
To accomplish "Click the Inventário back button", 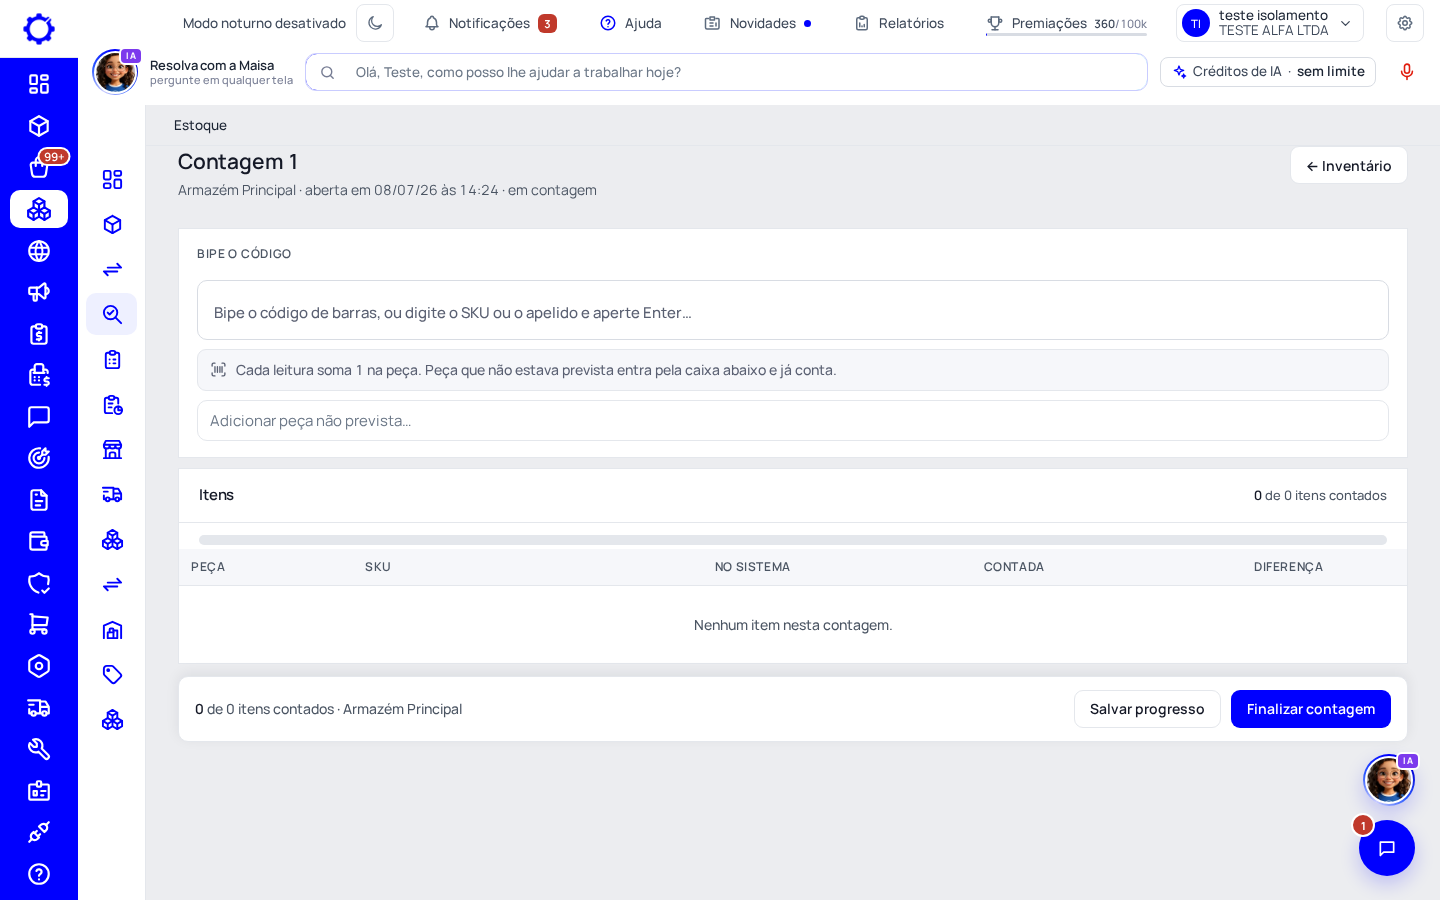I will (x=1348, y=166).
